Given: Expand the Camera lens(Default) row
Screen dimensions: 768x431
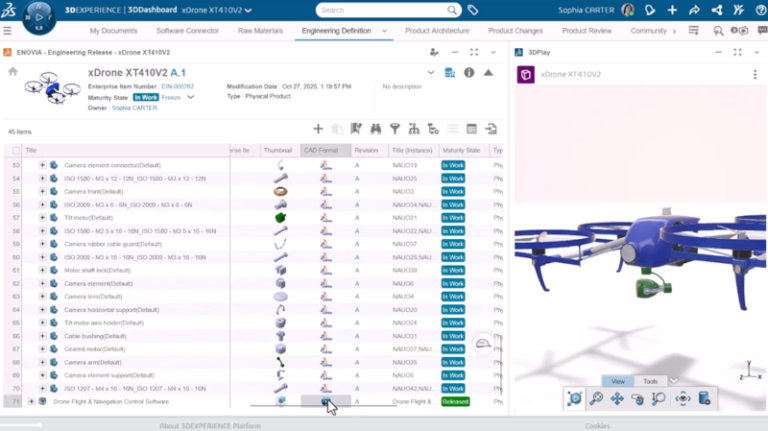Looking at the screenshot, I should click(43, 296).
